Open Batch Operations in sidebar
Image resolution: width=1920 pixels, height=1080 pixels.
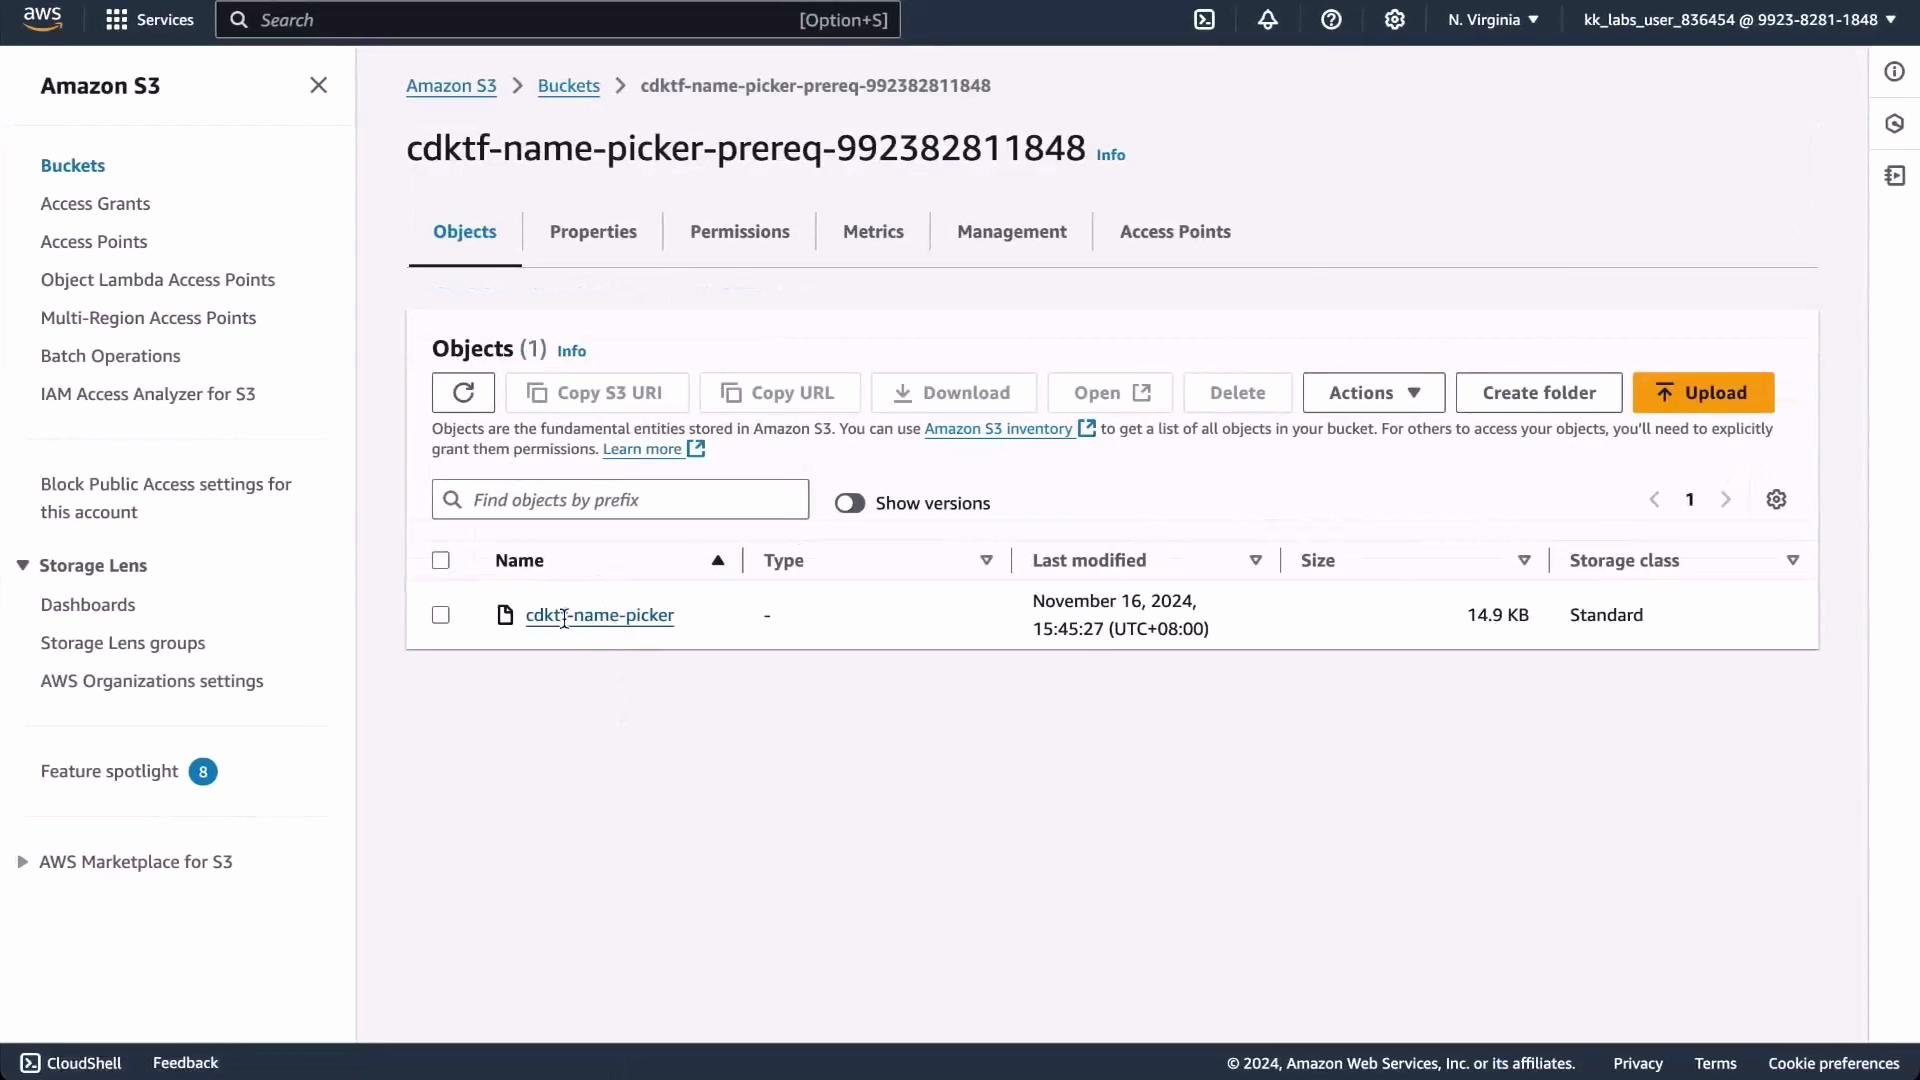[110, 356]
